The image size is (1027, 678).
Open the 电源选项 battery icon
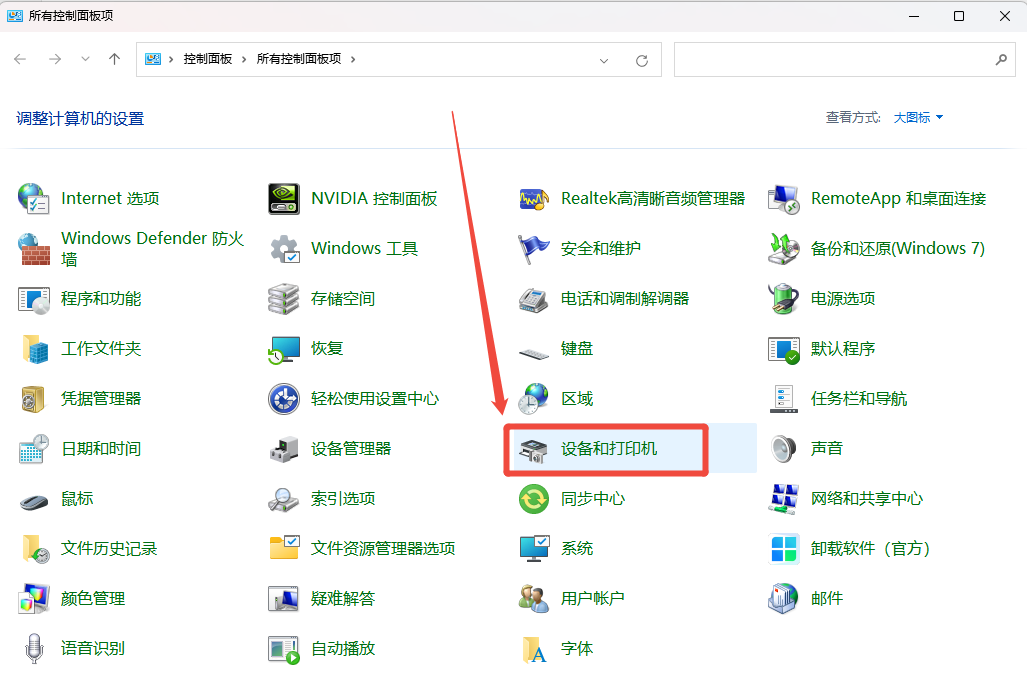783,299
